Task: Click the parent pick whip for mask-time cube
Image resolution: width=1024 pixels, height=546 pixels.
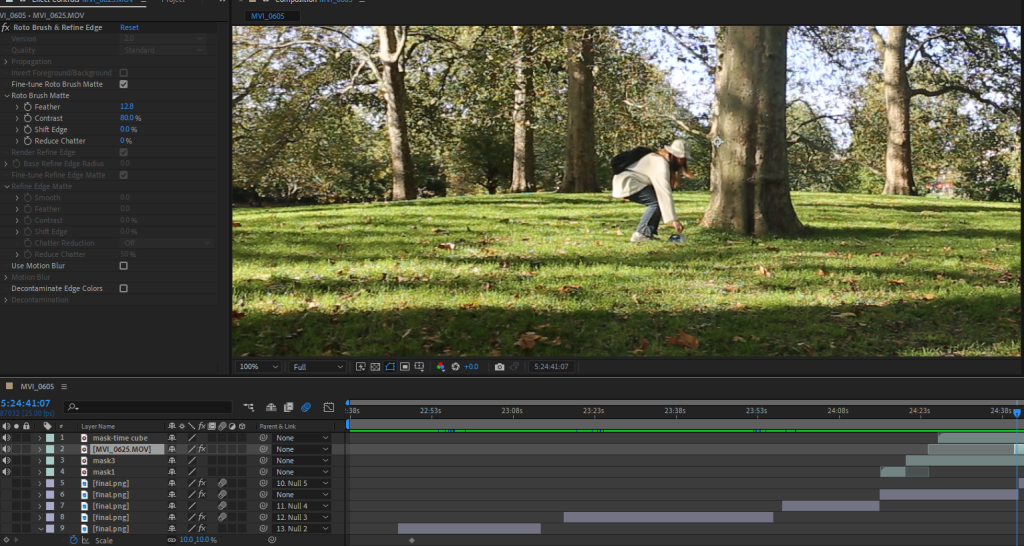Action: (x=264, y=438)
